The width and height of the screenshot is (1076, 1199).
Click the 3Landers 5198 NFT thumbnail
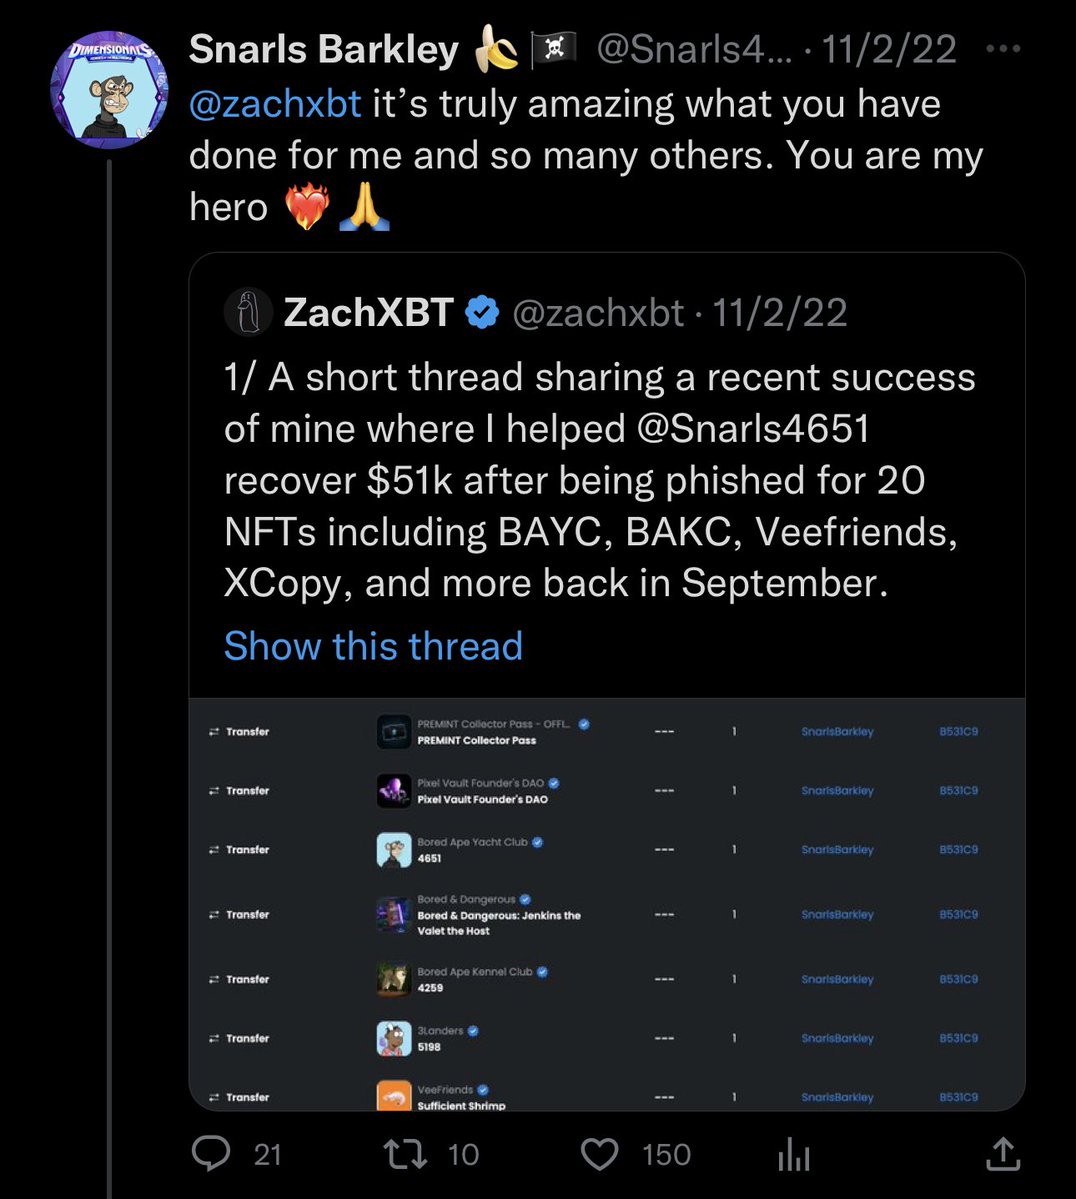pyautogui.click(x=394, y=1039)
